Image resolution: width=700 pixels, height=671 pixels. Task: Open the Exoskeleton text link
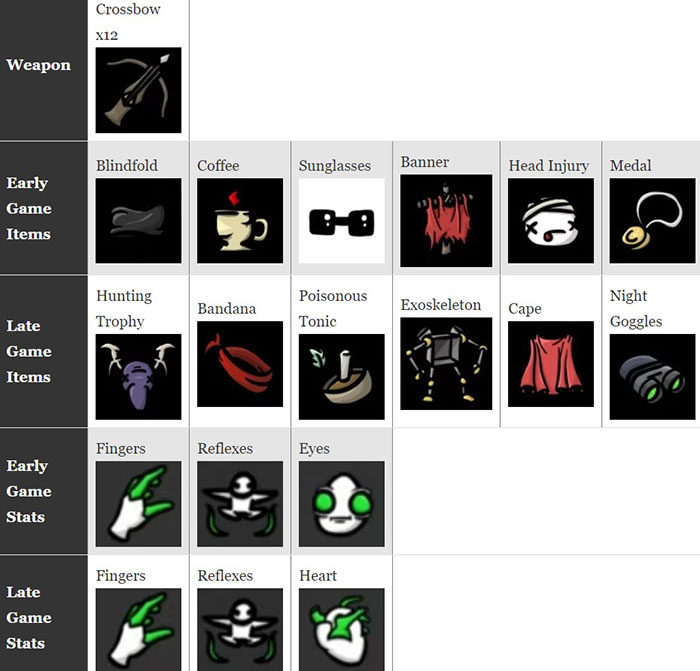coord(441,305)
